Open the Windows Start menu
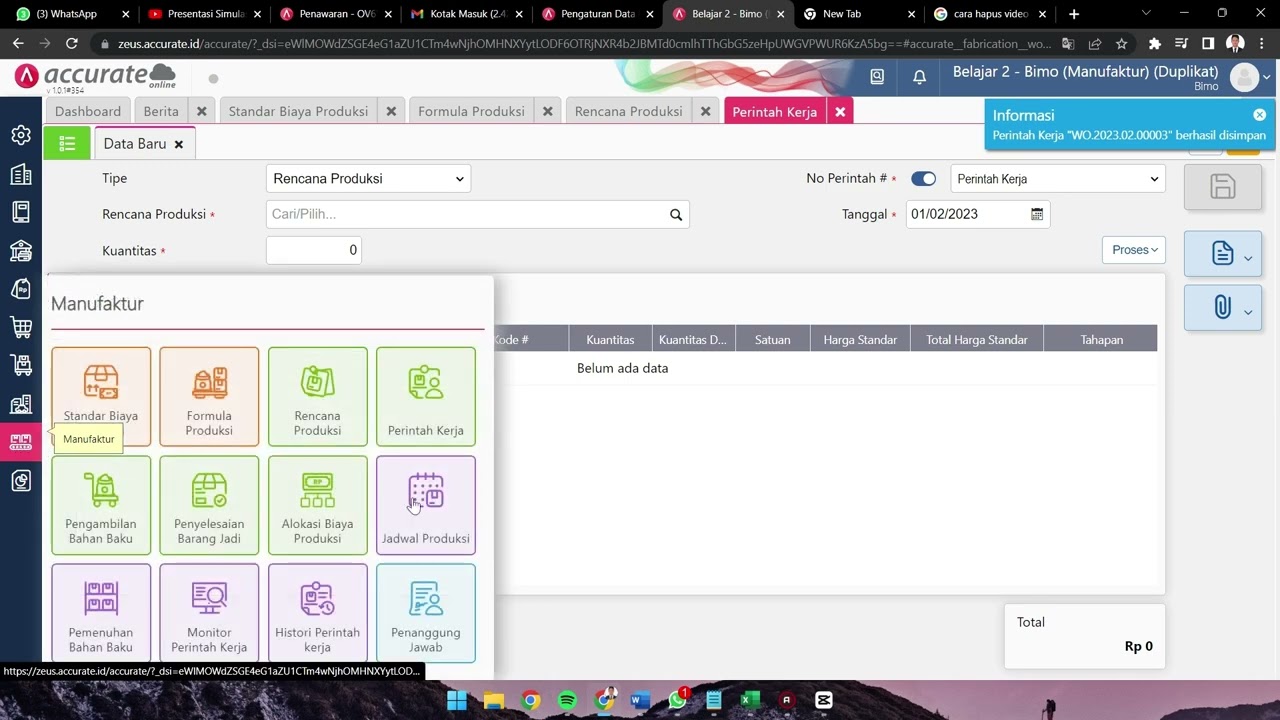 pos(457,700)
